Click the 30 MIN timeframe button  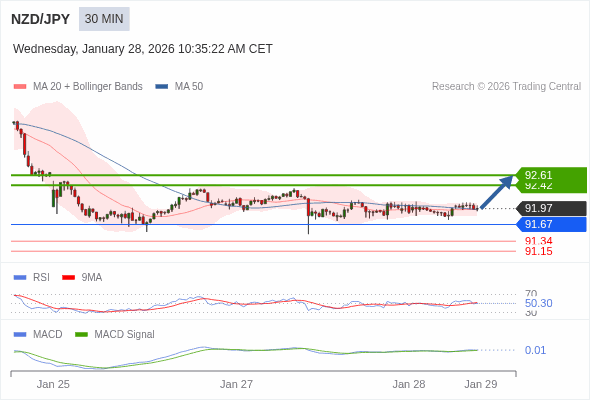click(104, 19)
